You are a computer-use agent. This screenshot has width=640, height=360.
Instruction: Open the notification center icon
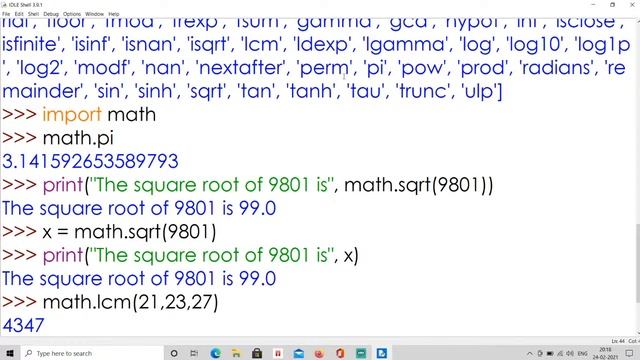coord(629,353)
